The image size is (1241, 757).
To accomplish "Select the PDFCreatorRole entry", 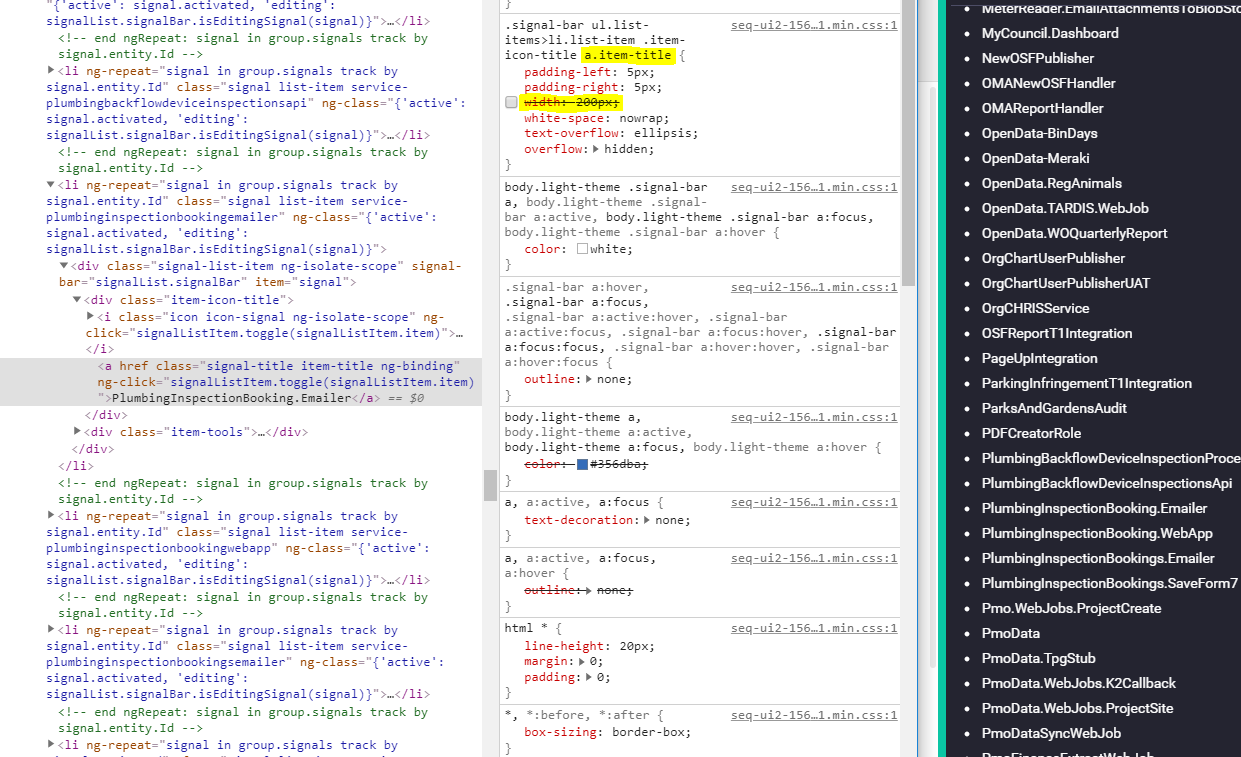I will coord(1031,432).
